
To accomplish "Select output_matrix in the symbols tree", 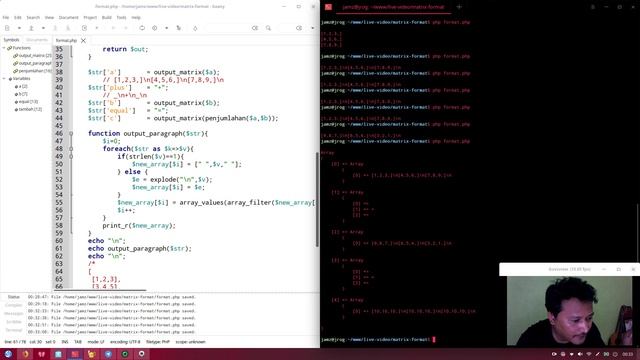I will click(32, 56).
